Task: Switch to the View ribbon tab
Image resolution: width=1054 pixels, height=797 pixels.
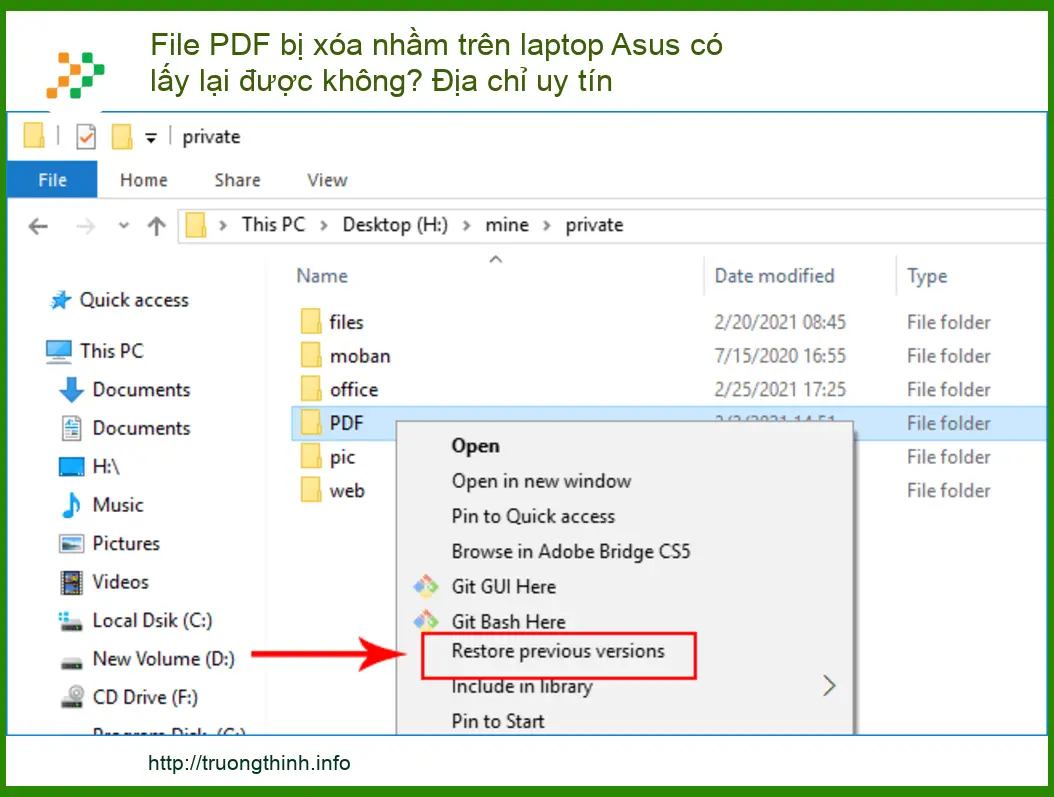Action: pyautogui.click(x=326, y=180)
